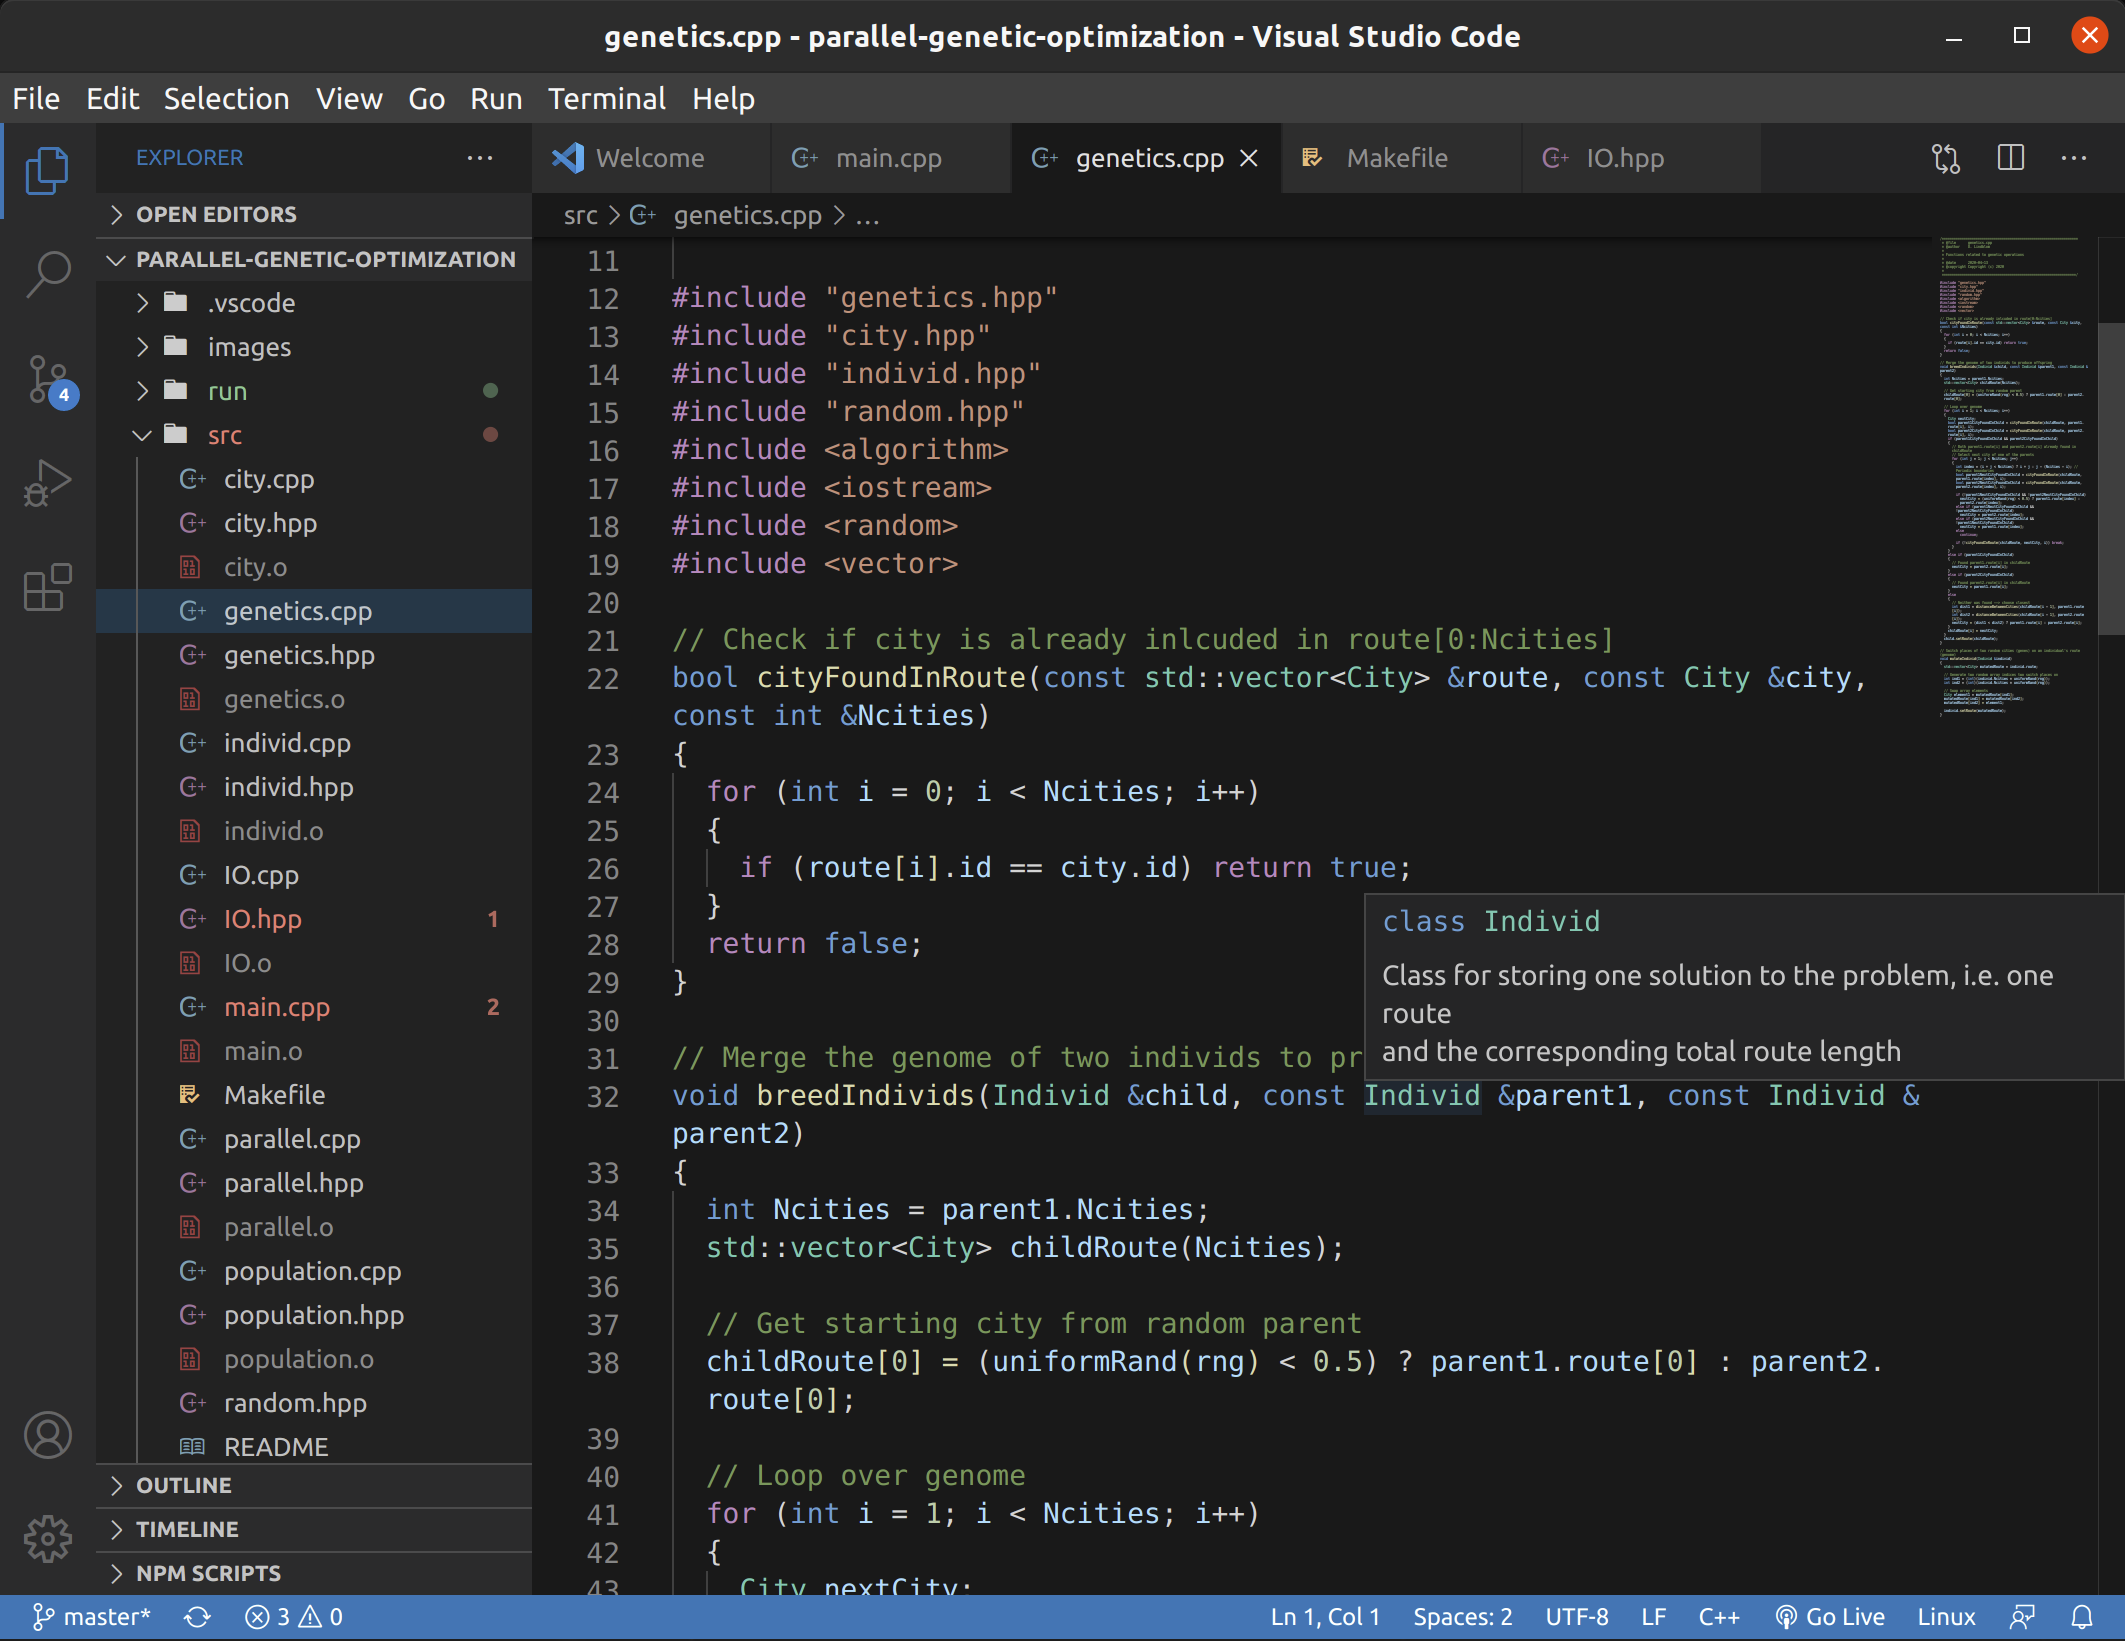
Task: Click the synchronize changes icon
Action: tap(197, 1617)
